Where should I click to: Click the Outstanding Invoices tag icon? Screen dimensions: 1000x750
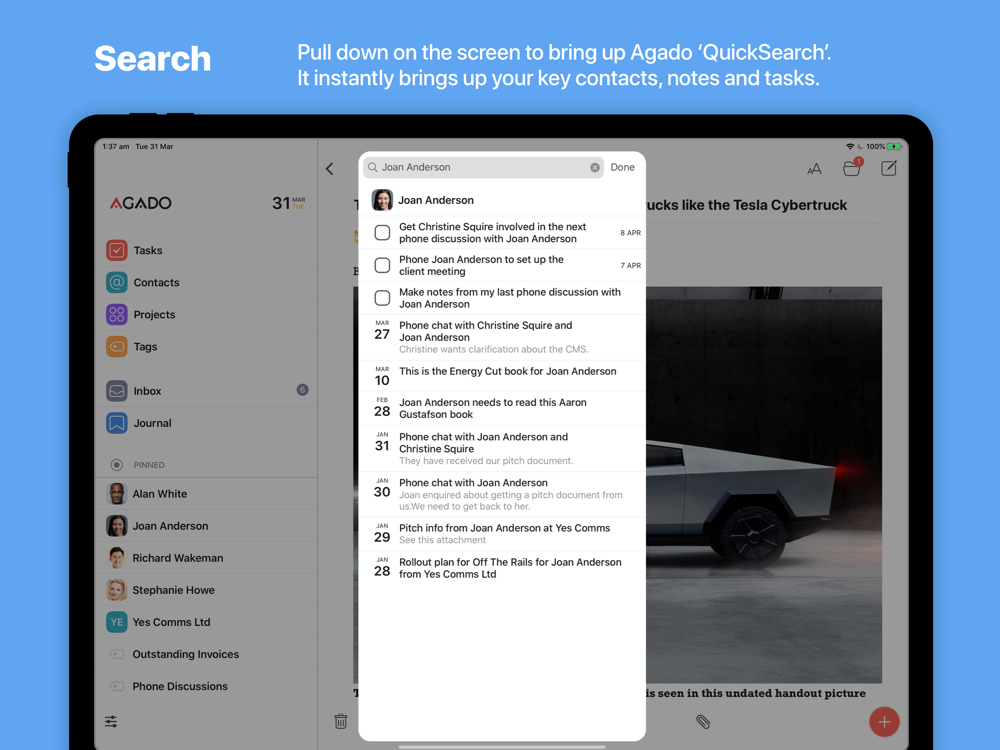coord(117,654)
